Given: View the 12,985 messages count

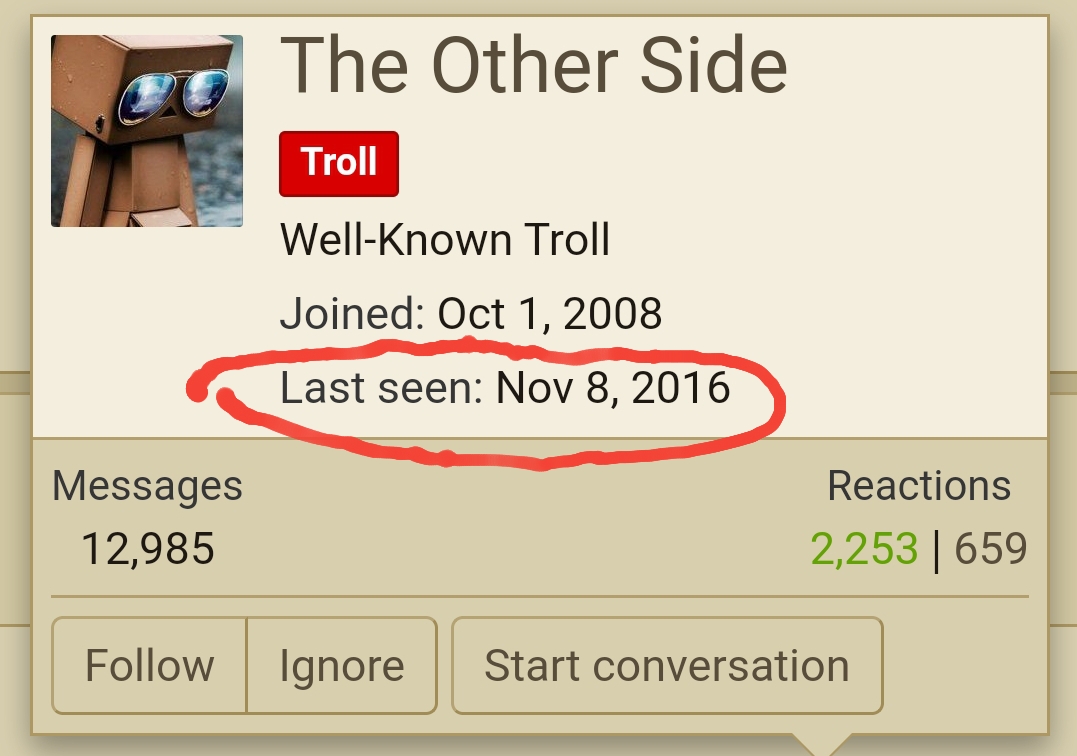Looking at the screenshot, I should click(148, 549).
